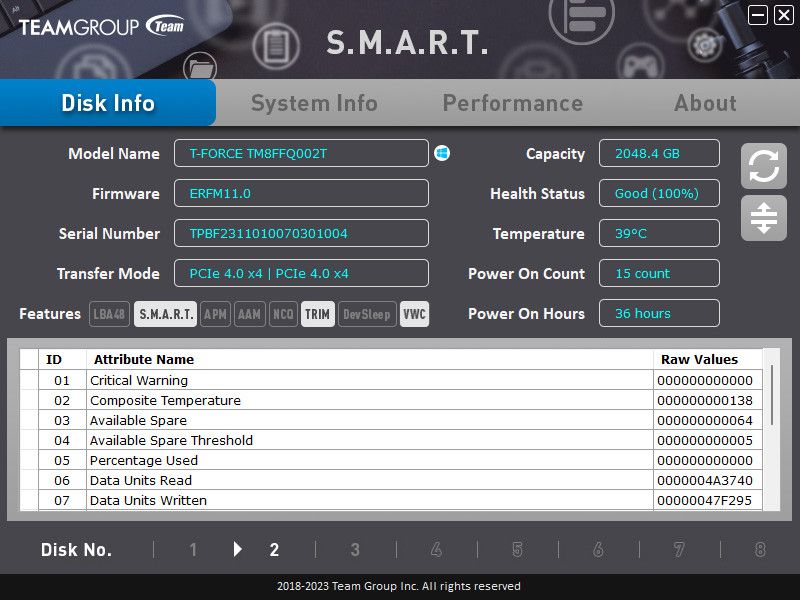
Task: Click the attribute table vertical scrollbar
Action: tap(771, 400)
